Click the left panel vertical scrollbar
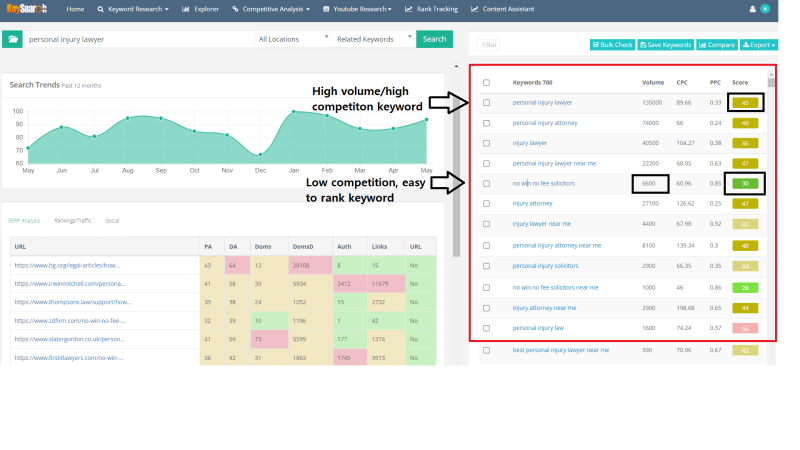 456,163
